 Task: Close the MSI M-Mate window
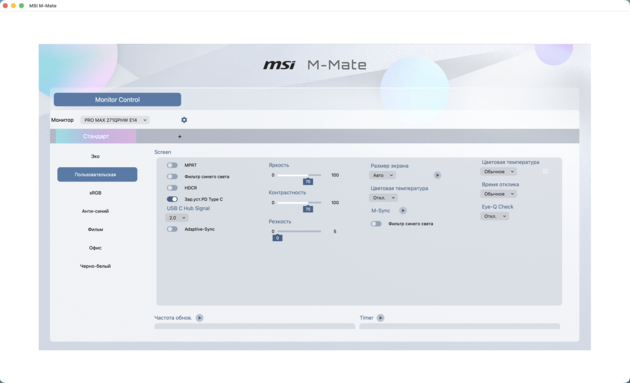pos(5,6)
